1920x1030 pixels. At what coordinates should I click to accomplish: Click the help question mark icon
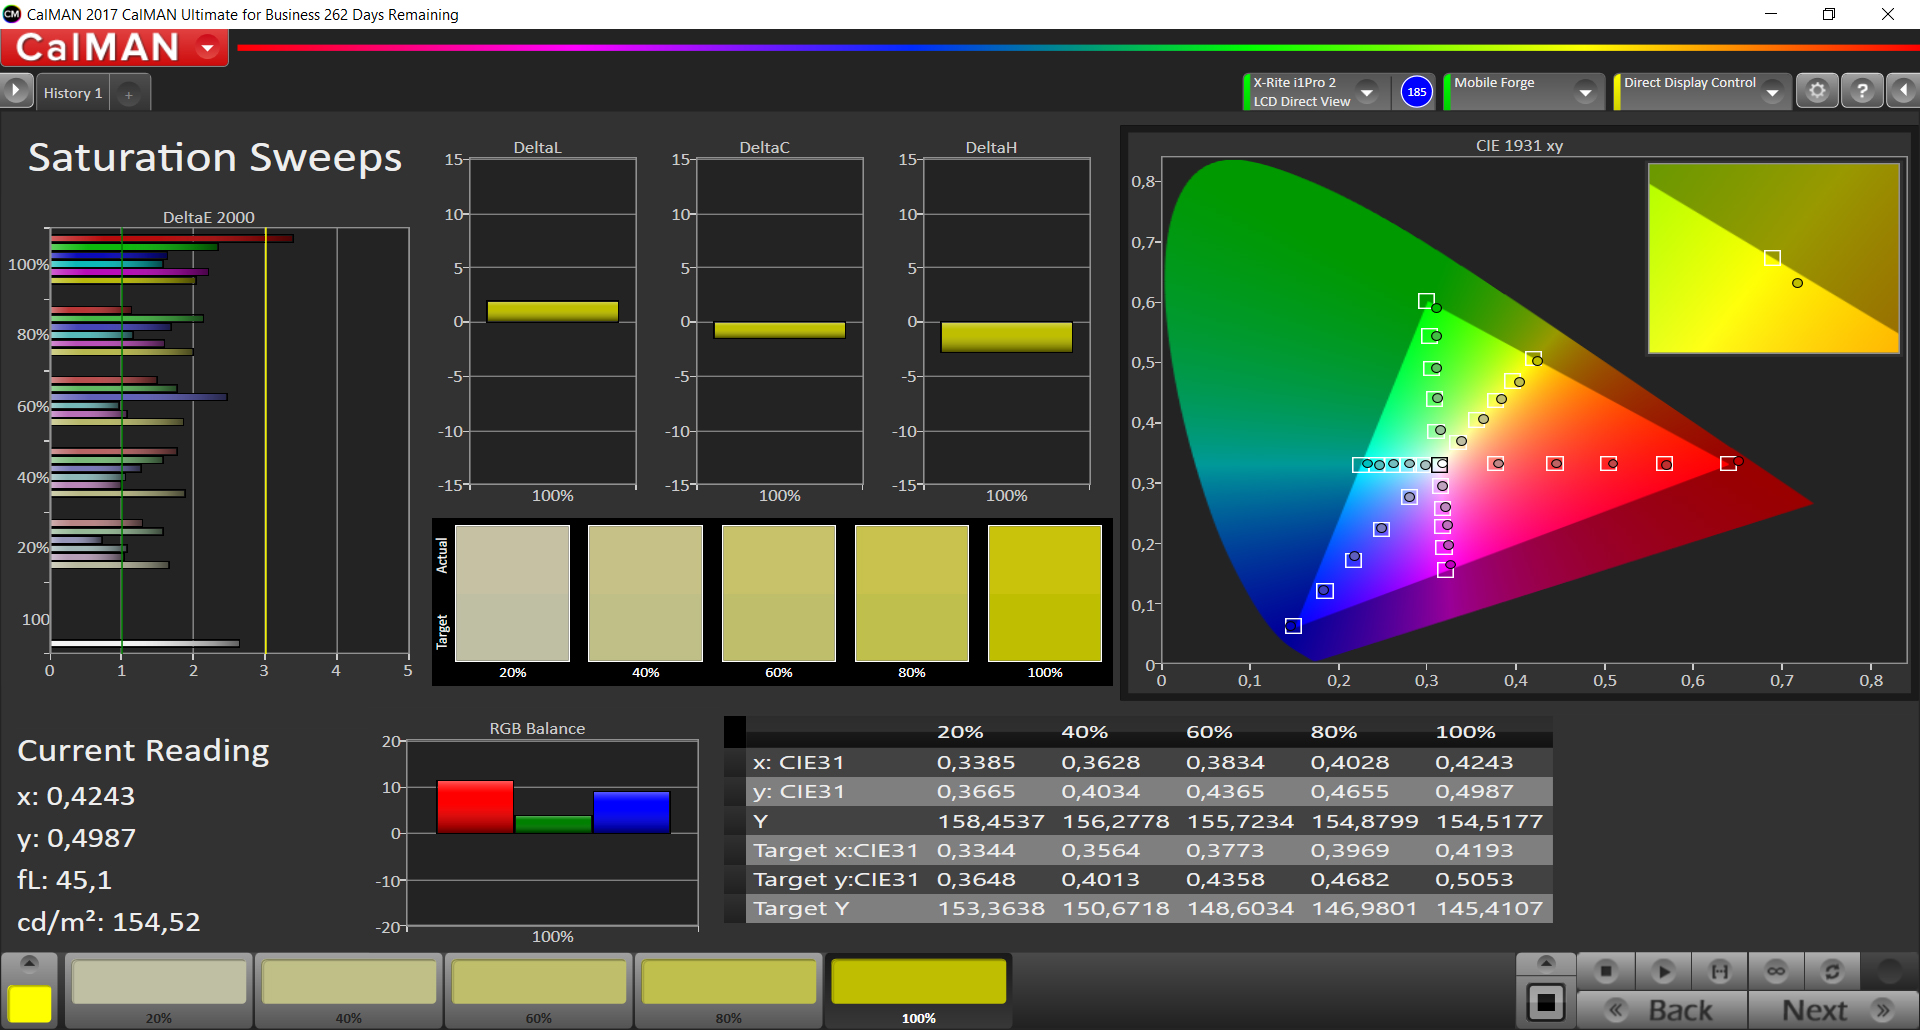tap(1862, 92)
